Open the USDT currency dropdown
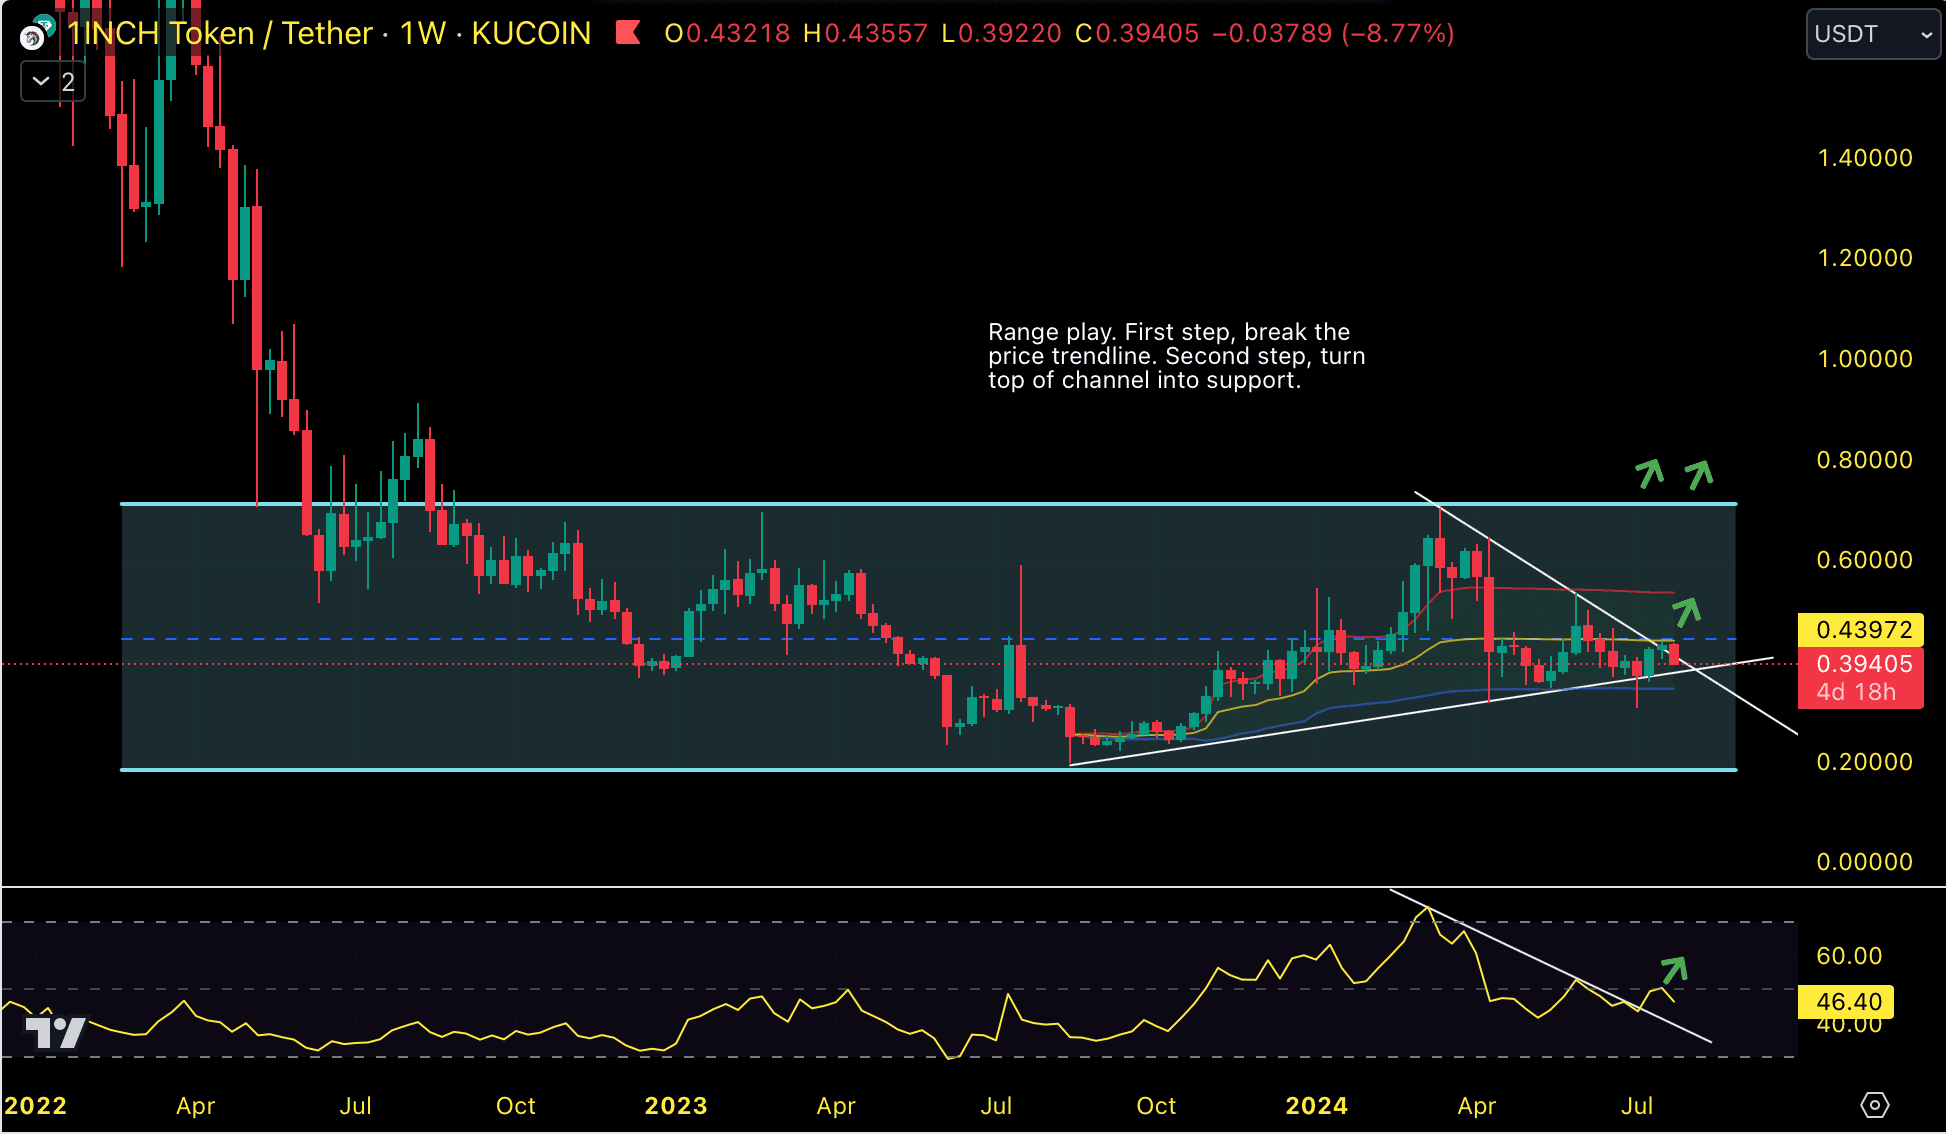Screen dimensions: 1946x1134 [1872, 34]
